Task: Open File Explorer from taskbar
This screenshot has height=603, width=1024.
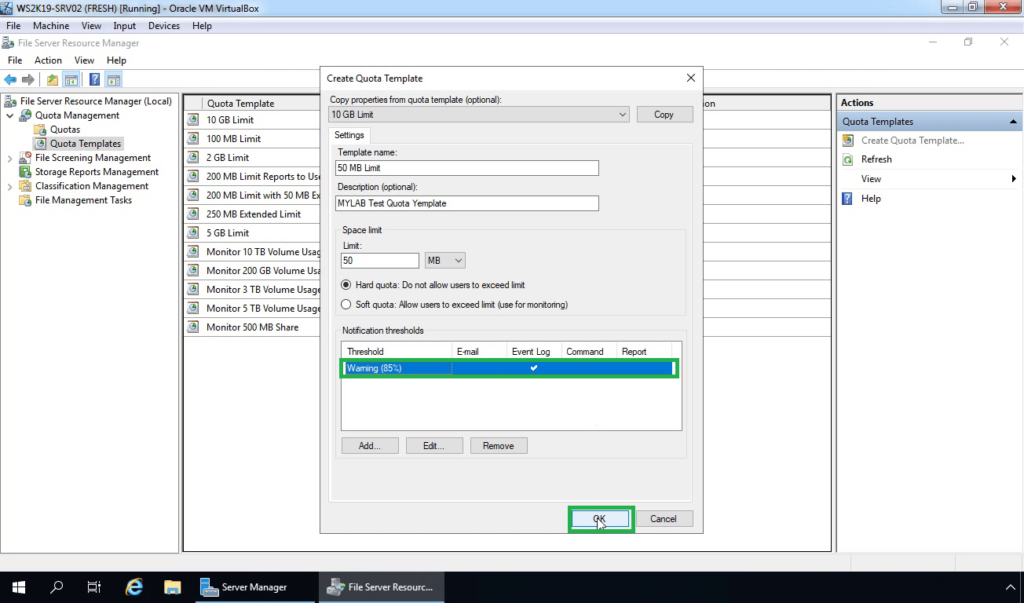Action: point(172,587)
